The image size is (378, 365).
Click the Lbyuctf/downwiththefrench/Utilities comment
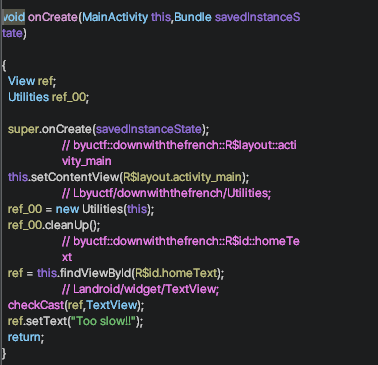[167, 193]
